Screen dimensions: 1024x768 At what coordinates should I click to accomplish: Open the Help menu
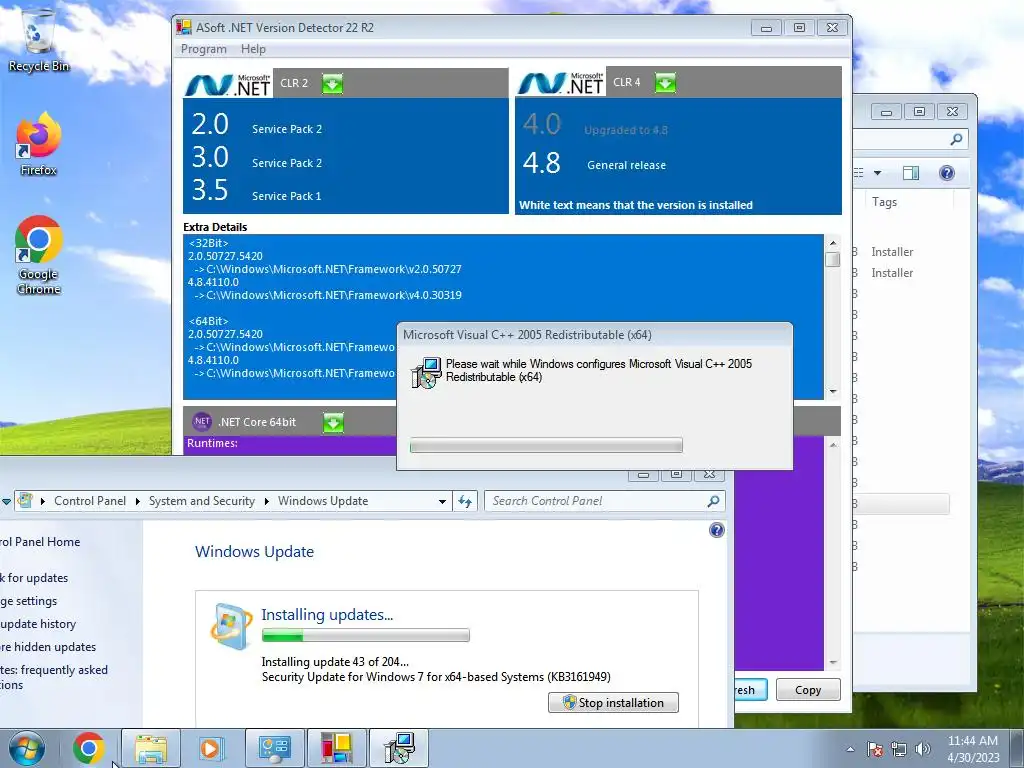[x=253, y=49]
